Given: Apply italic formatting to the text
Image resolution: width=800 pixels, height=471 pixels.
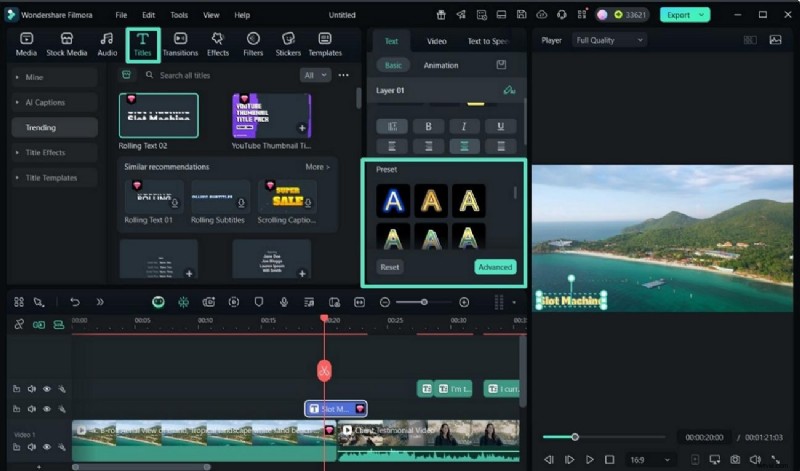Looking at the screenshot, I should [464, 126].
